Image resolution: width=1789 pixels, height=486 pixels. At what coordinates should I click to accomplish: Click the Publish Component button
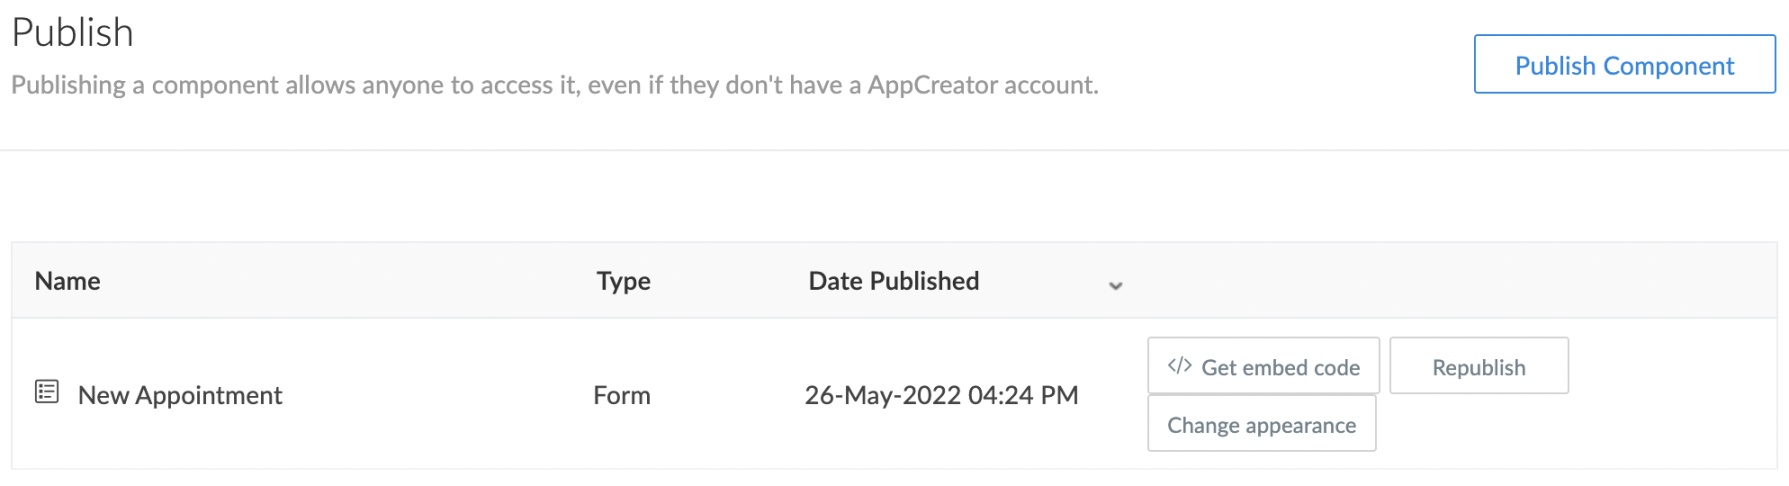(1623, 65)
